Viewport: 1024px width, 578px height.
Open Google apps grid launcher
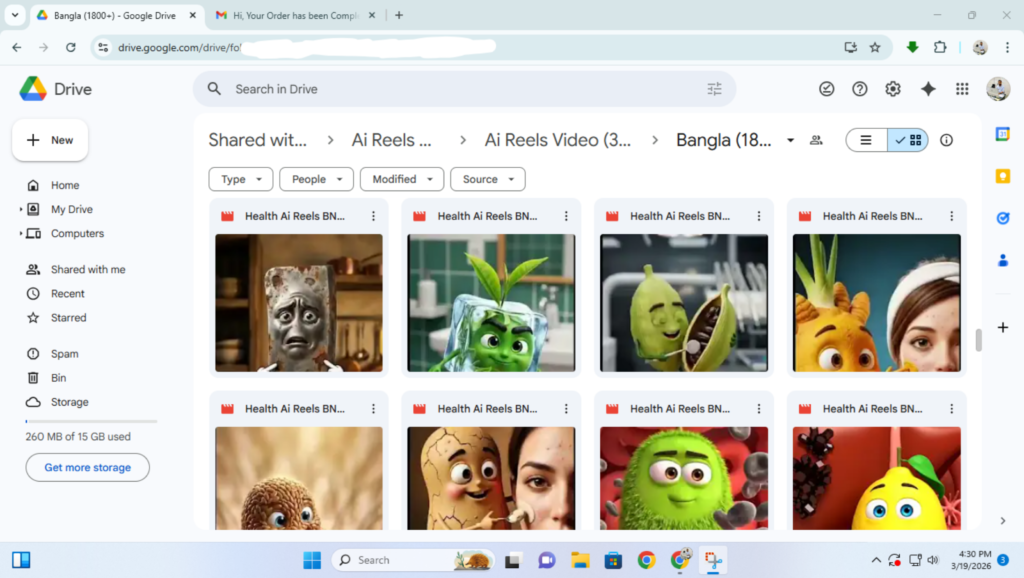962,89
